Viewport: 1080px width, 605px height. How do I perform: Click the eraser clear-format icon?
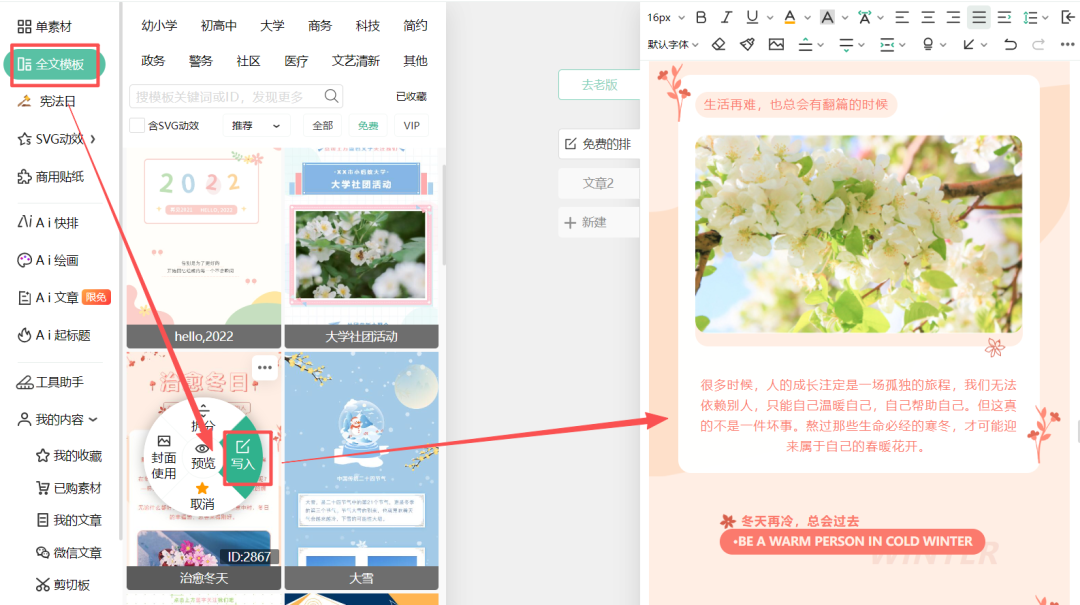point(719,44)
